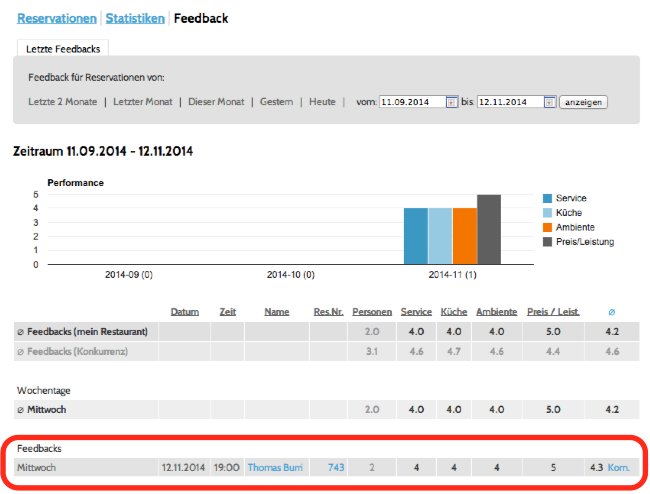Screen dimensions: 650x494
Task: Select the Feedbacks (mein Restaurant) row label
Action: tap(82, 332)
